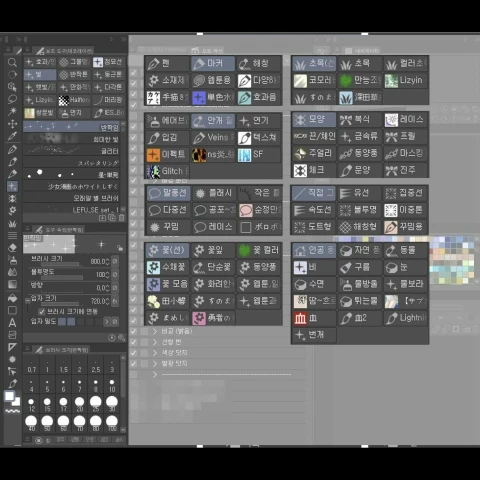480x480 pixels.
Task: Select the 말풍선 balloon group
Action: [168, 193]
